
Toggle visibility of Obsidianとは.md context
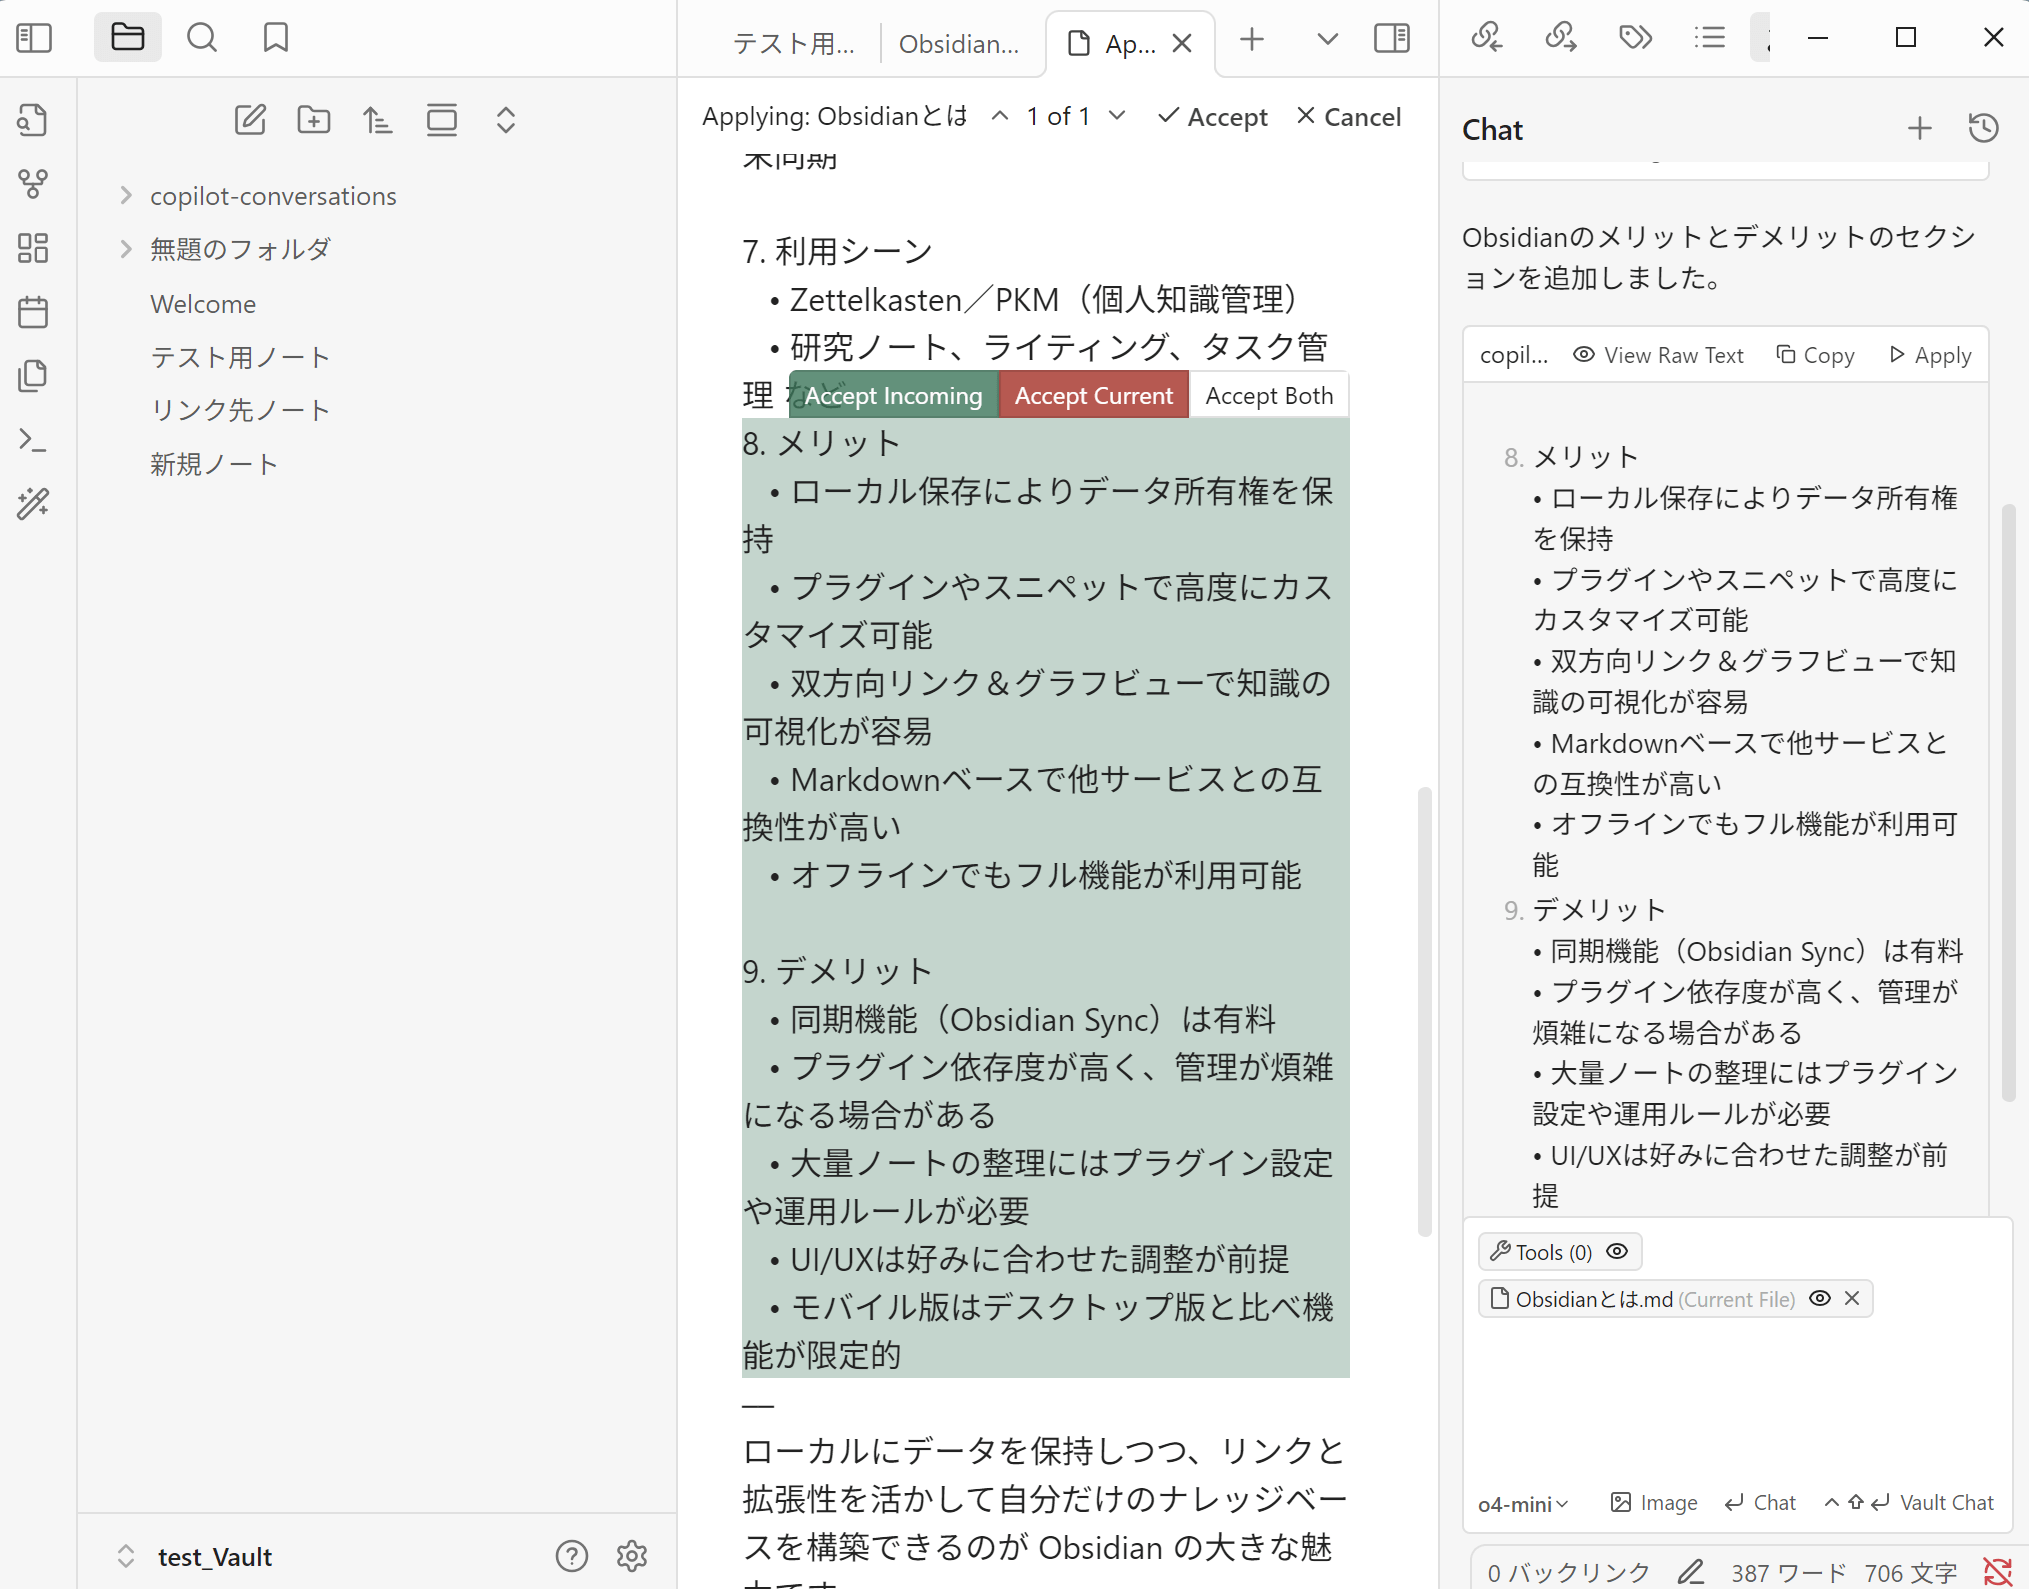[1820, 1298]
